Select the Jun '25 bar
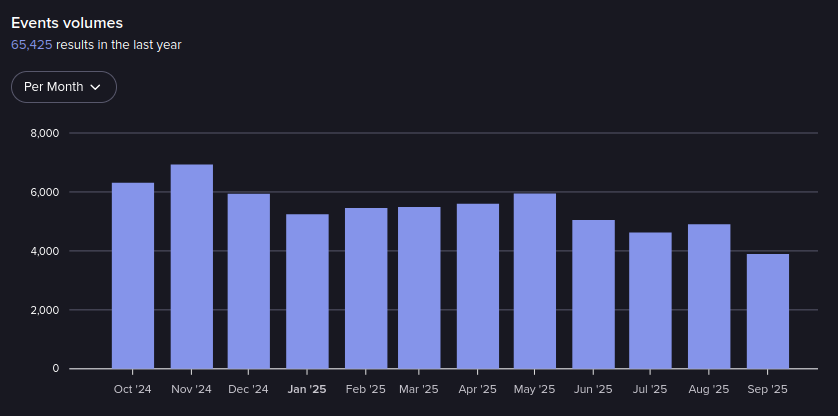The height and width of the screenshot is (416, 838). 593,294
